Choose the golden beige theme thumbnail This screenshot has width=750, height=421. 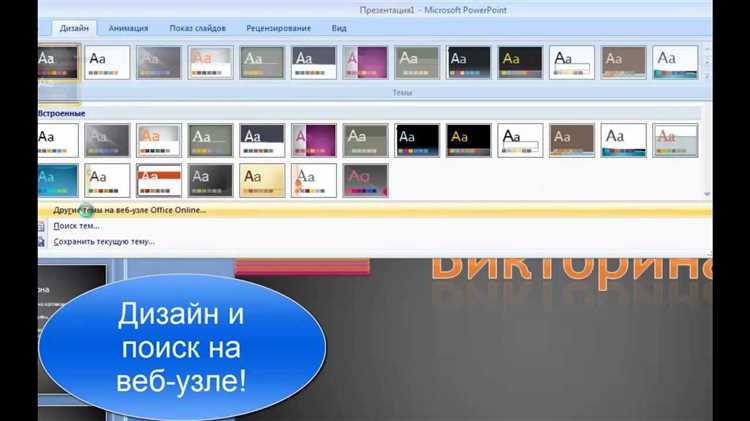262,180
